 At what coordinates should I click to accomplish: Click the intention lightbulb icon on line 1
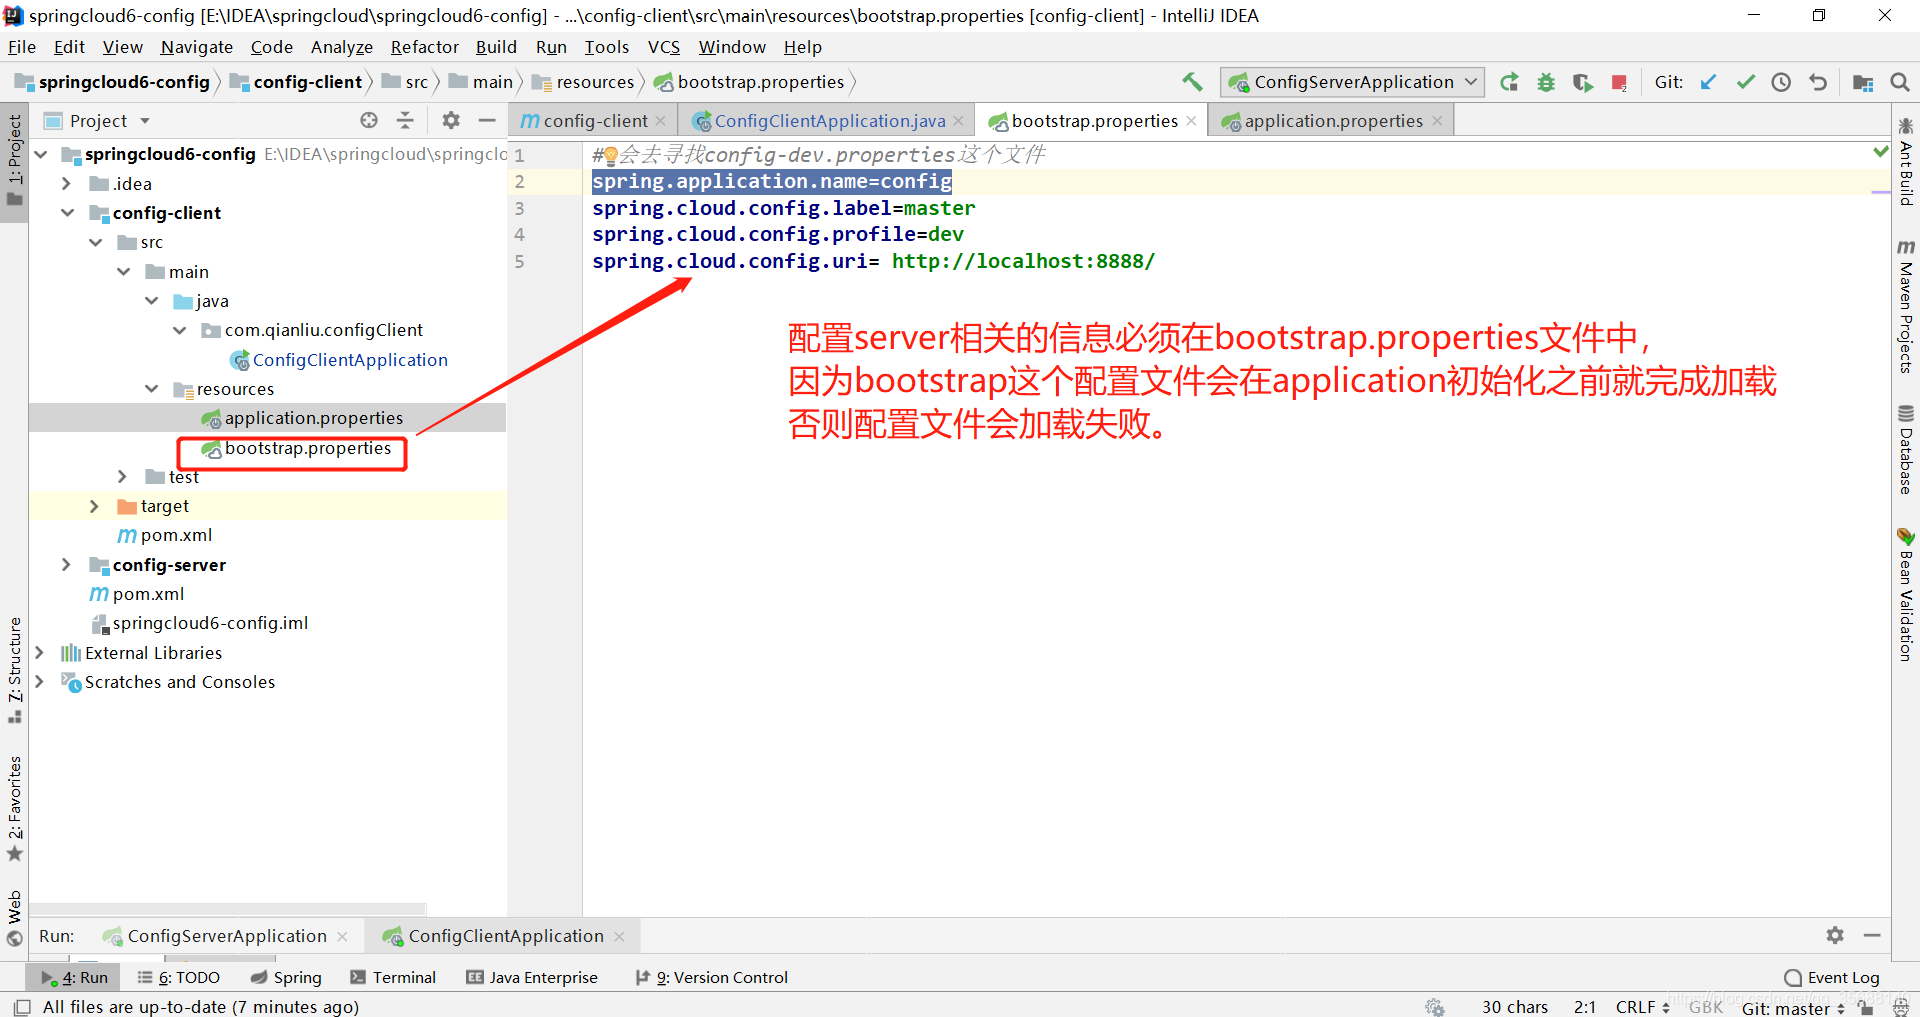click(x=611, y=155)
